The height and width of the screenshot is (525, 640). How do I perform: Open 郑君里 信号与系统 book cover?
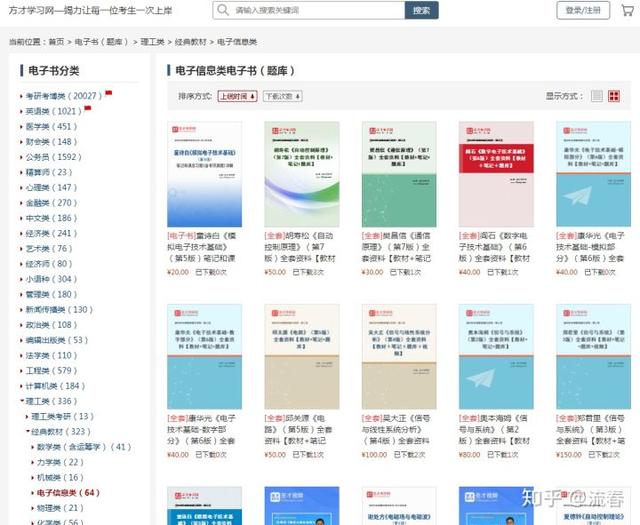pyautogui.click(x=593, y=356)
